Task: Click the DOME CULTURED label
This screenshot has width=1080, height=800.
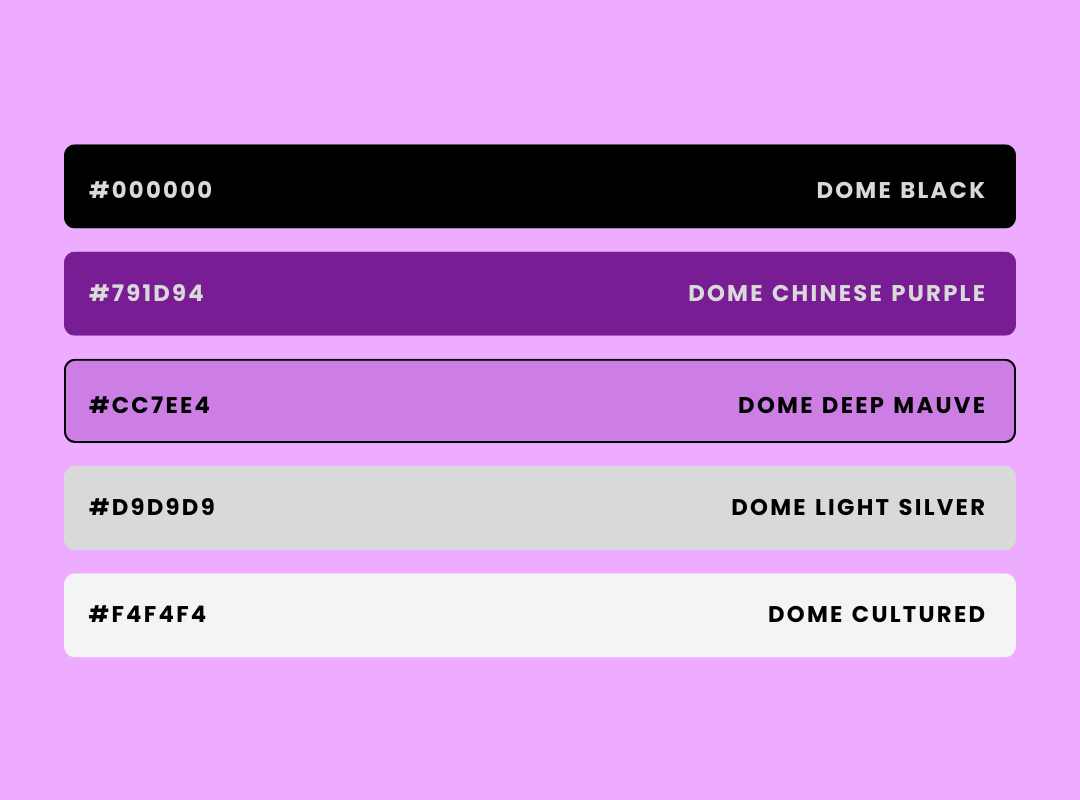Action: [x=877, y=614]
